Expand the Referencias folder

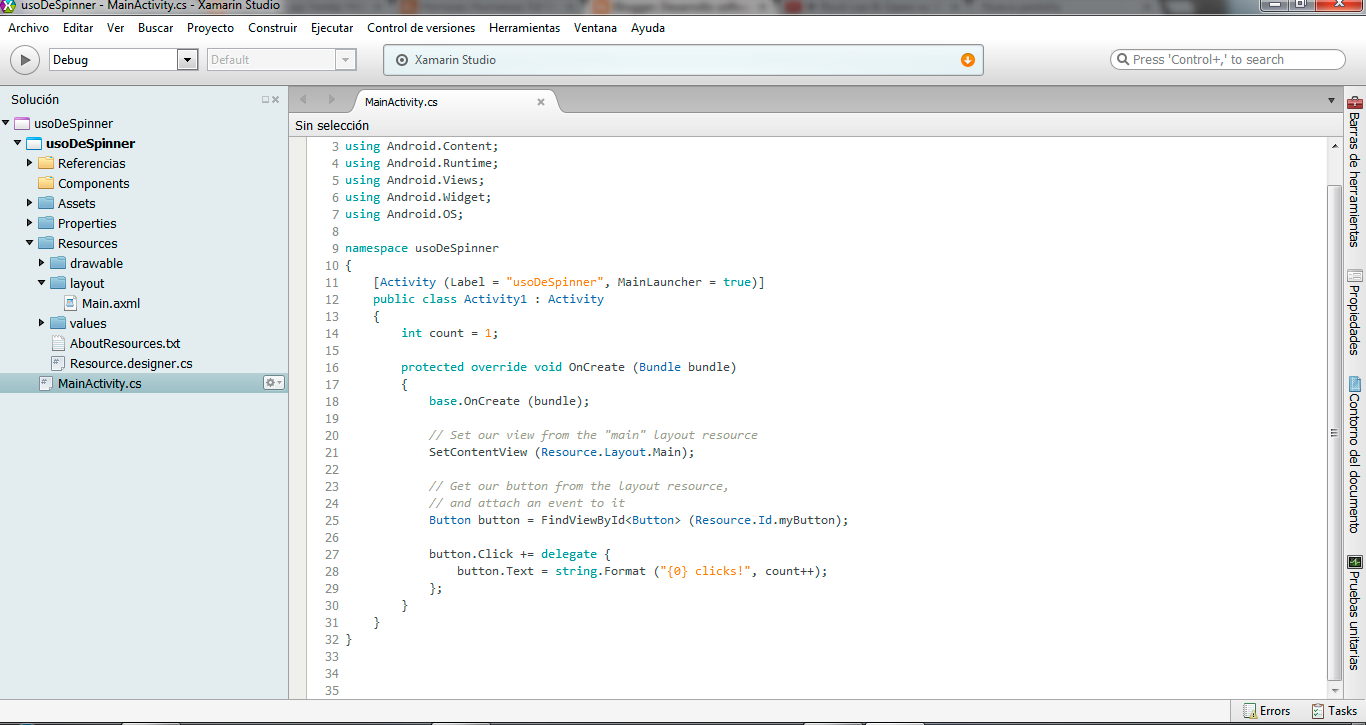click(x=31, y=163)
